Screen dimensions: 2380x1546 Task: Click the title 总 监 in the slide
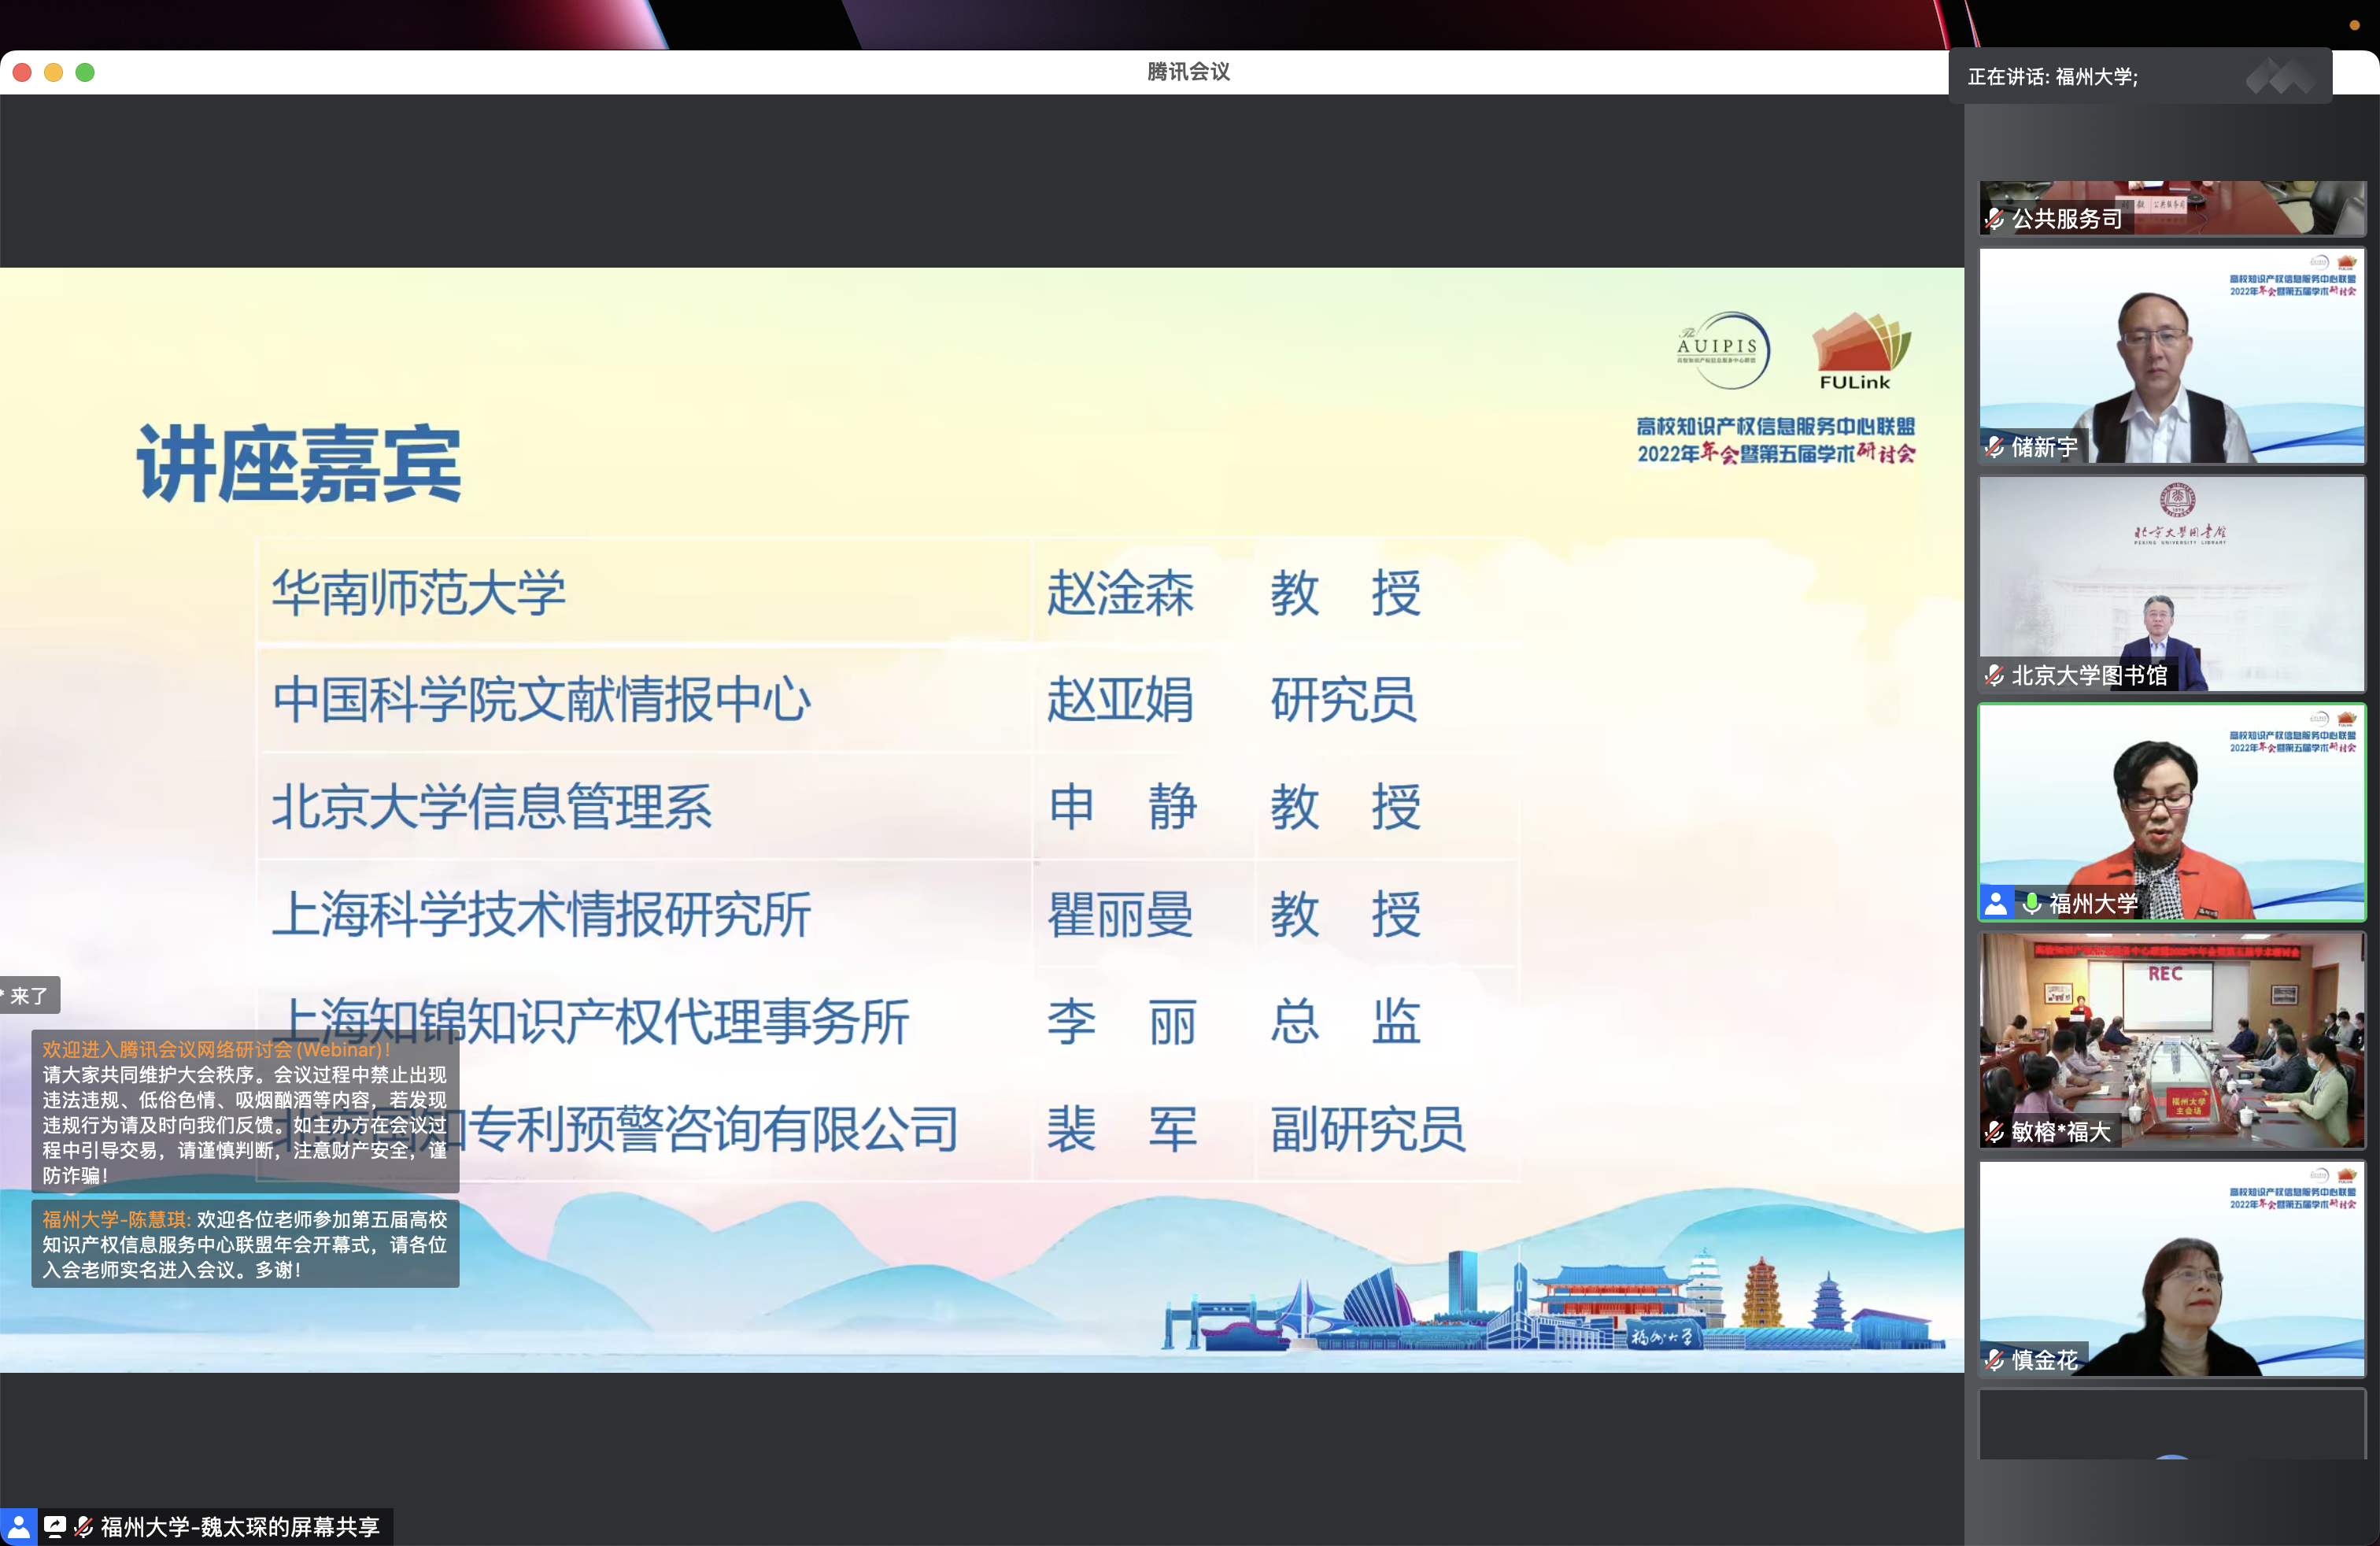coord(1345,1022)
